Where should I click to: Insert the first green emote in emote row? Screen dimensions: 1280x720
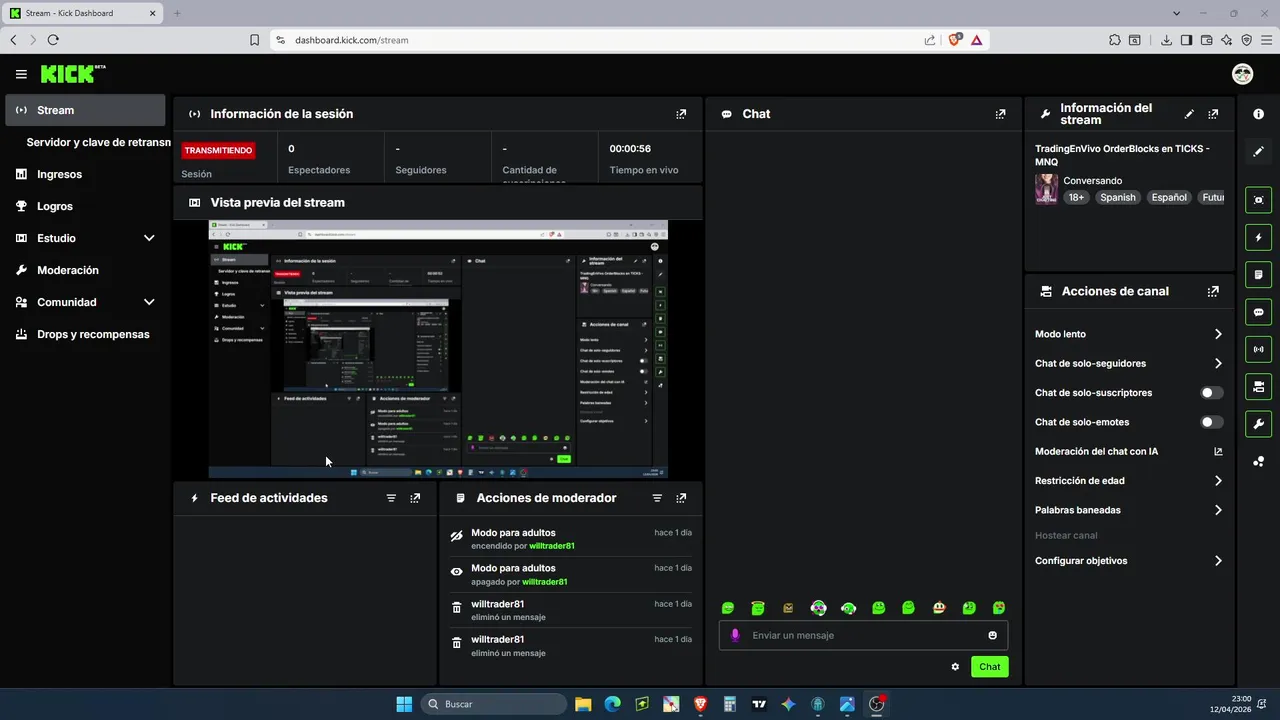click(728, 608)
